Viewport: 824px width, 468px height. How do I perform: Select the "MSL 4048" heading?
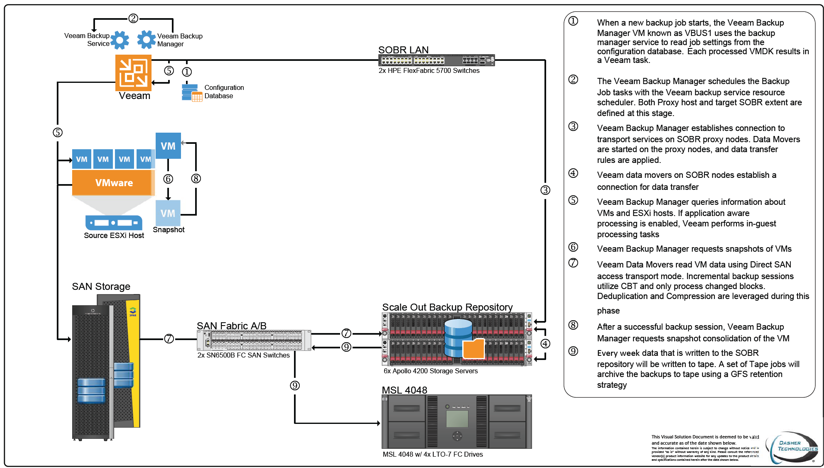[405, 390]
